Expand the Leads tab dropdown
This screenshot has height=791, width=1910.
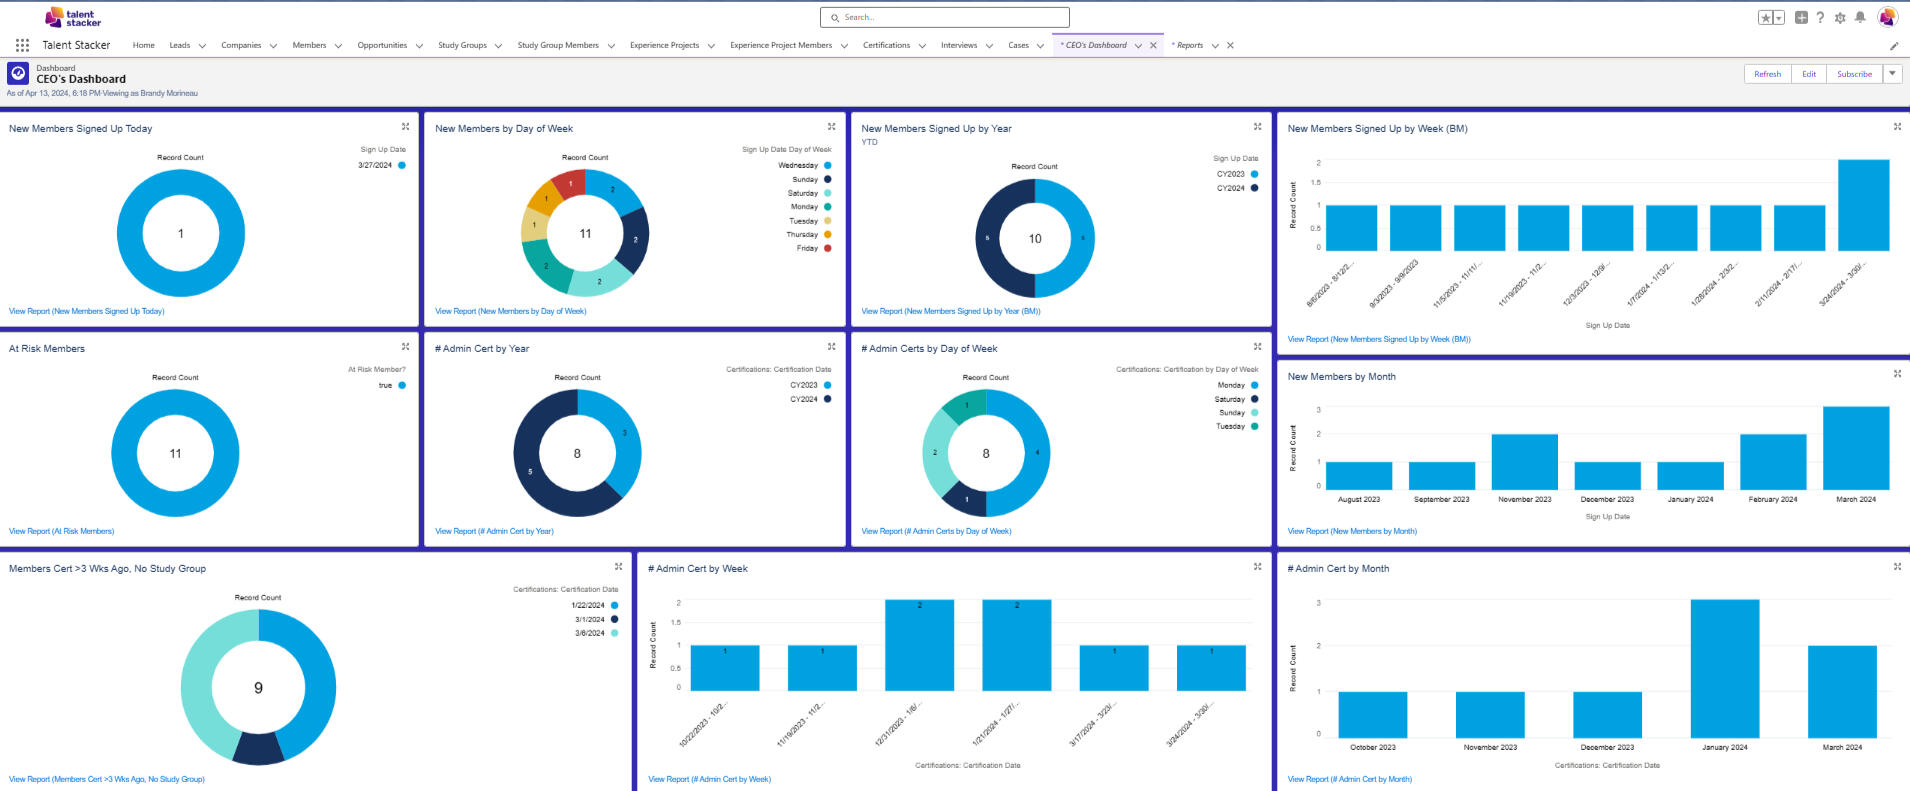202,46
